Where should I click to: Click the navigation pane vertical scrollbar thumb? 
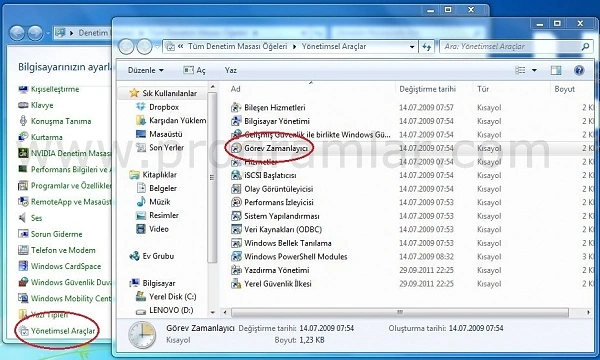click(212, 177)
